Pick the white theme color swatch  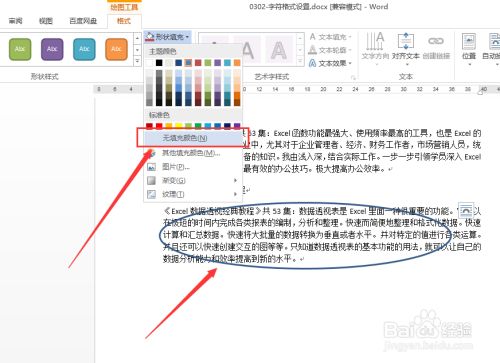click(x=149, y=63)
